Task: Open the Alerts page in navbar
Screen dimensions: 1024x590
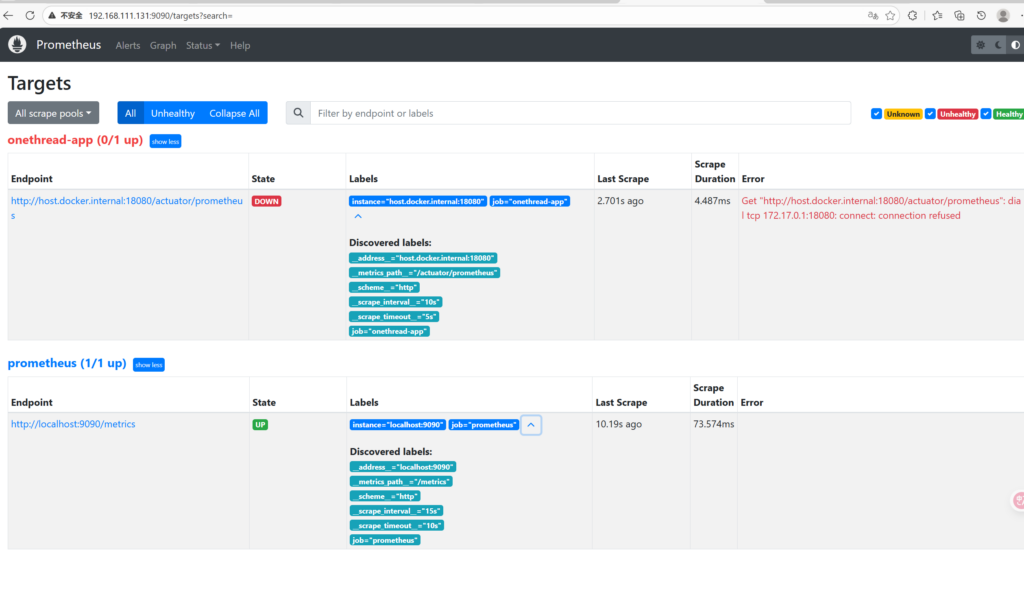Action: [128, 45]
